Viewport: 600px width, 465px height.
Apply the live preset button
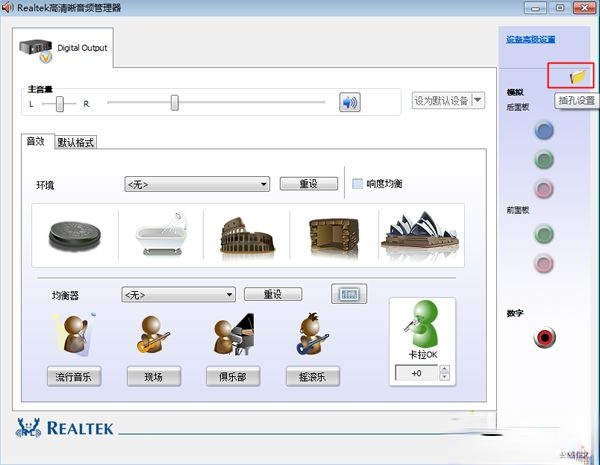153,377
